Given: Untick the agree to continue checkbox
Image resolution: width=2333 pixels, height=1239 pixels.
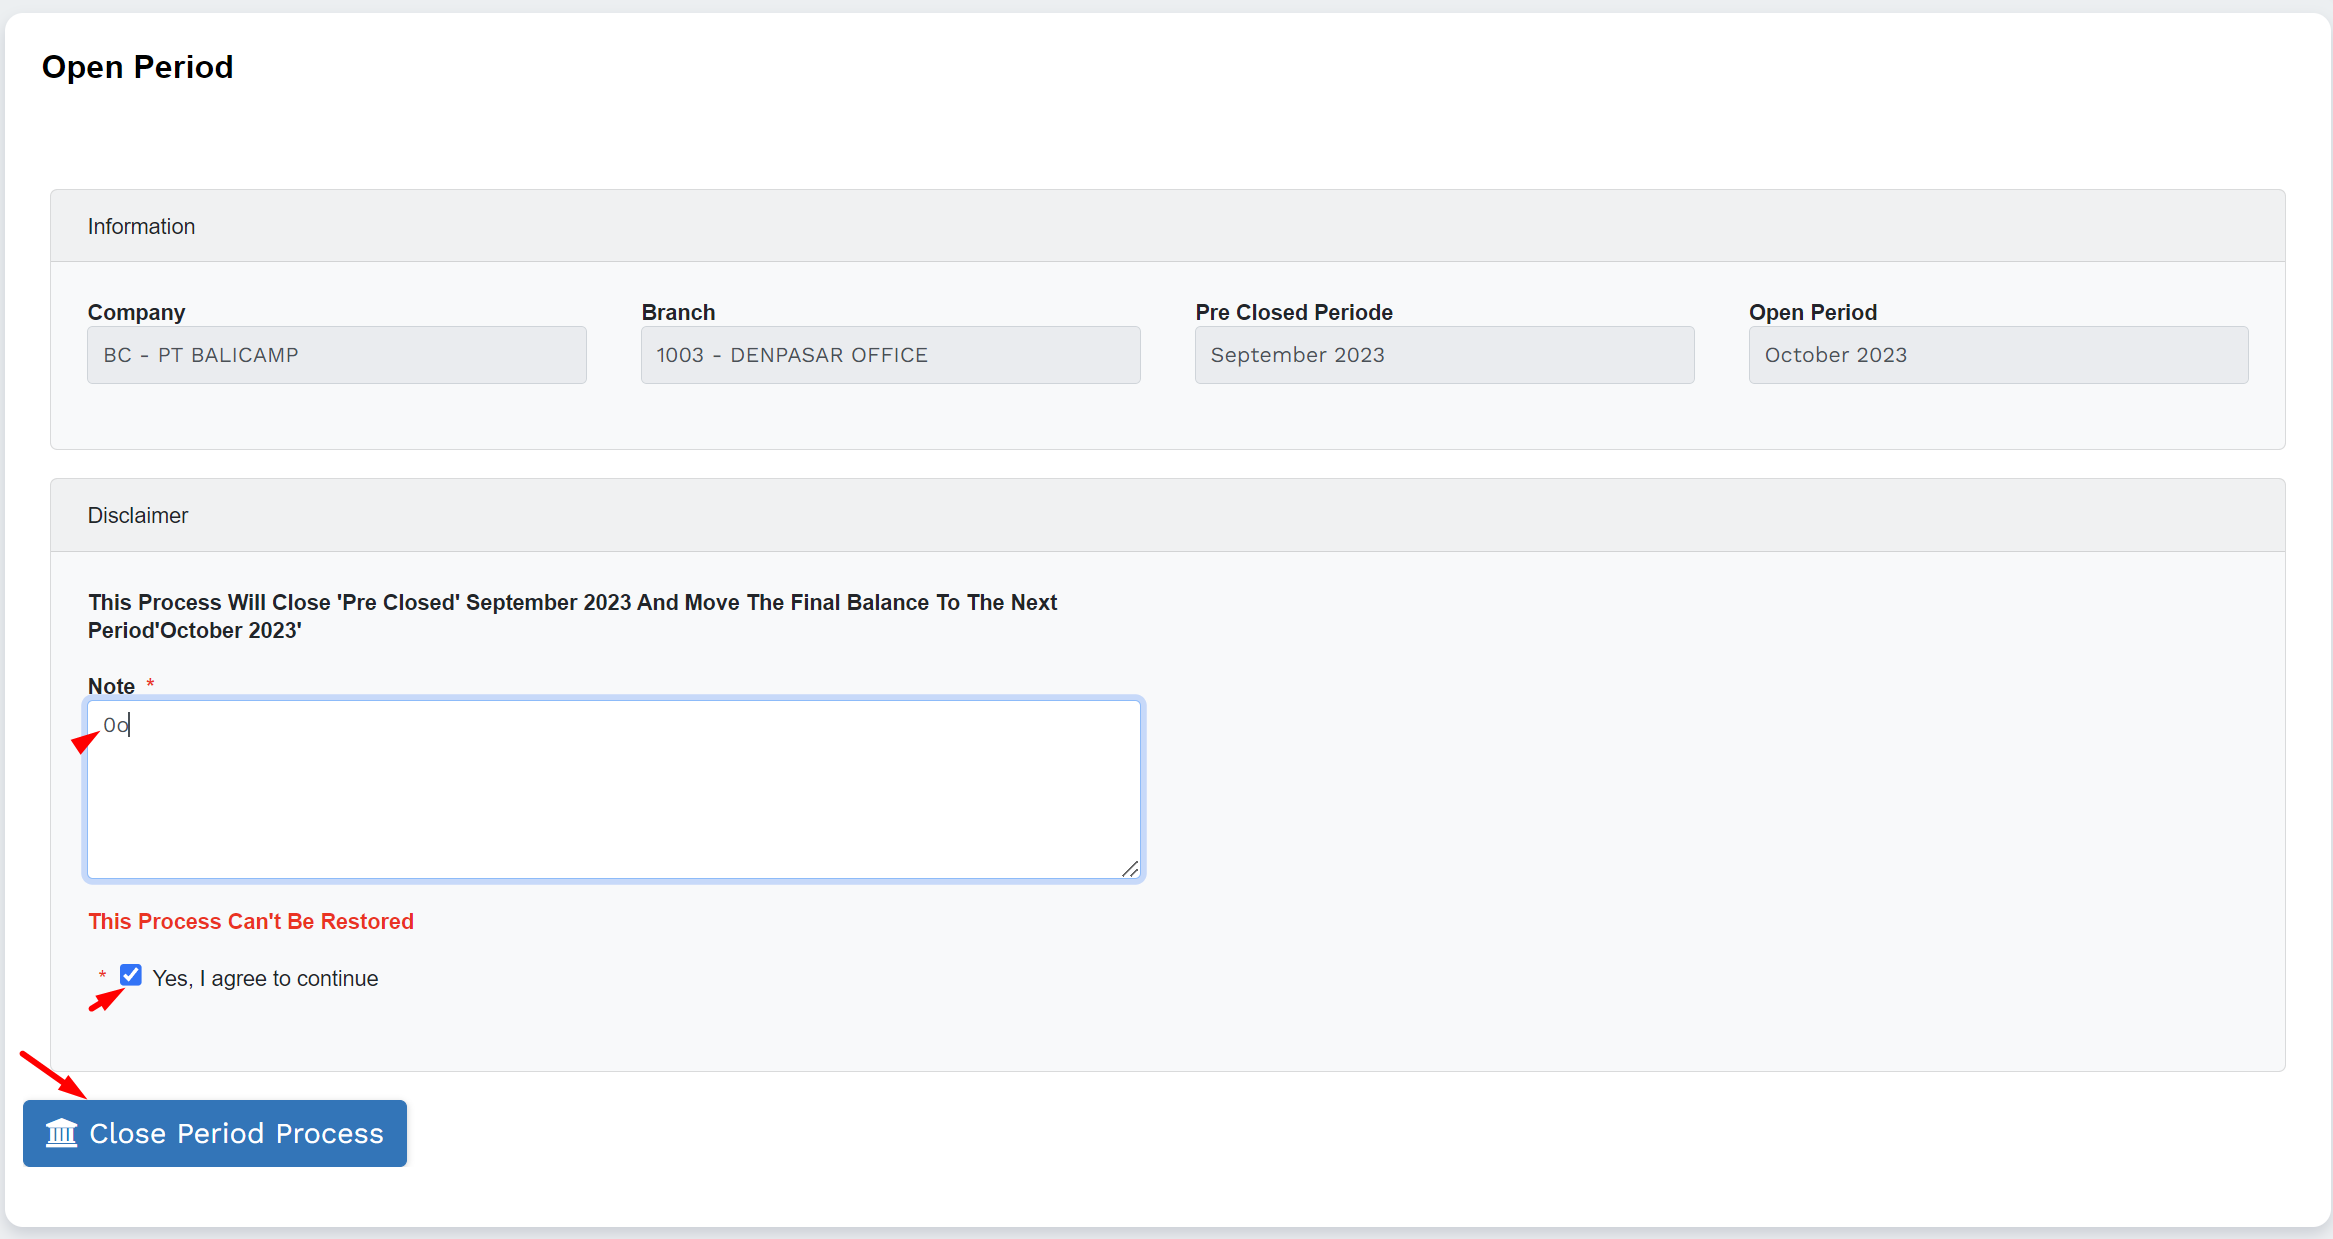Looking at the screenshot, I should point(131,975).
